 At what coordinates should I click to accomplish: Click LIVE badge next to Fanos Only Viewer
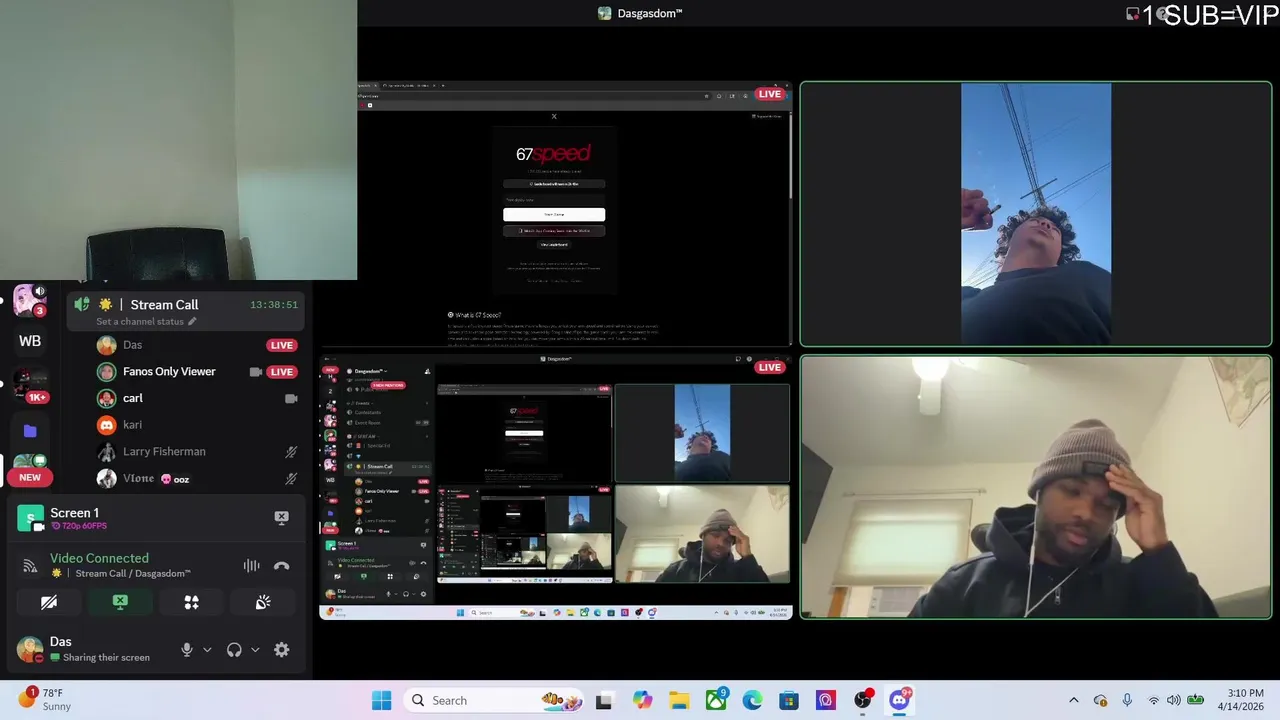(282, 372)
